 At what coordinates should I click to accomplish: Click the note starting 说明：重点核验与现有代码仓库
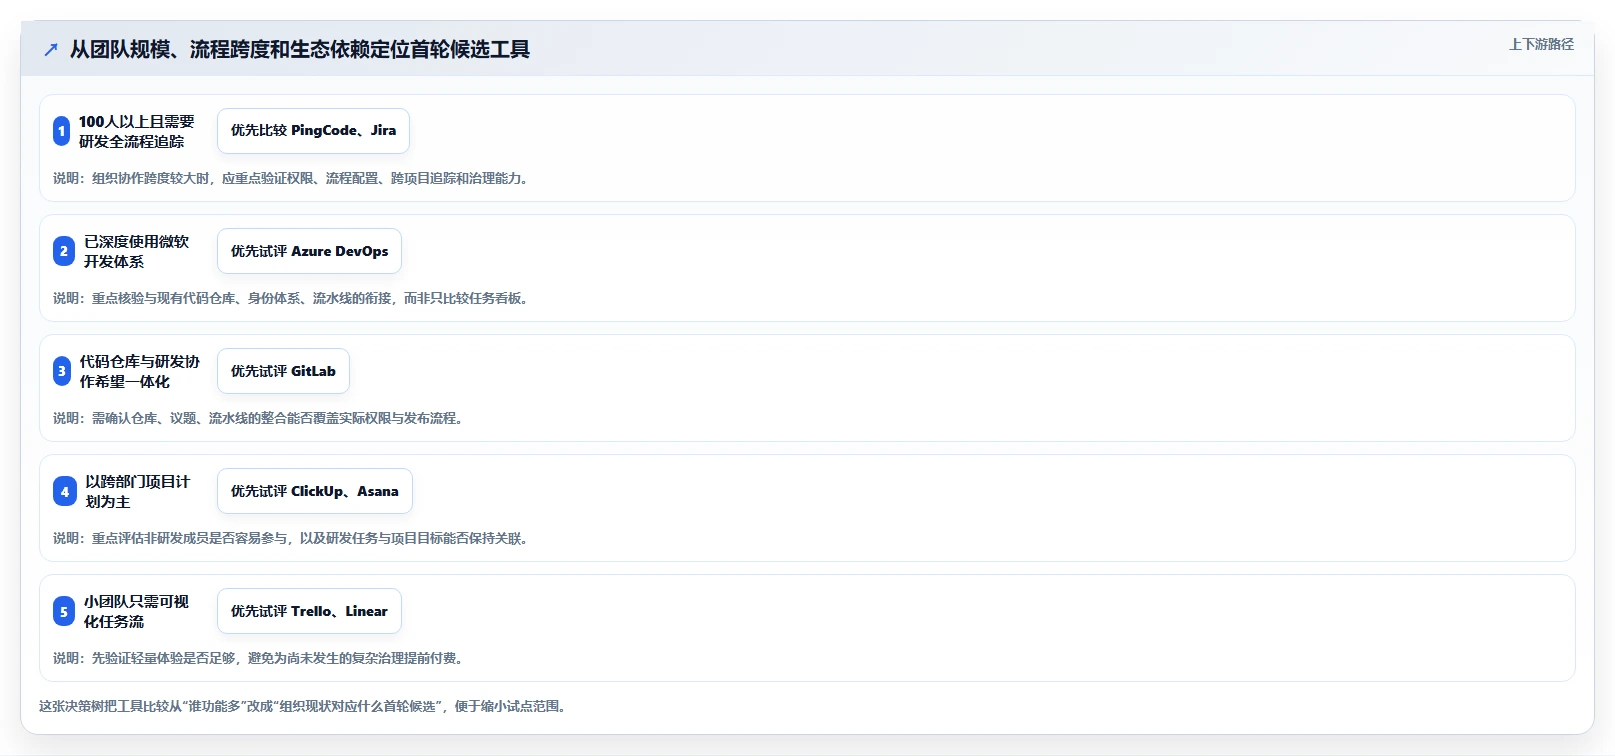(293, 298)
